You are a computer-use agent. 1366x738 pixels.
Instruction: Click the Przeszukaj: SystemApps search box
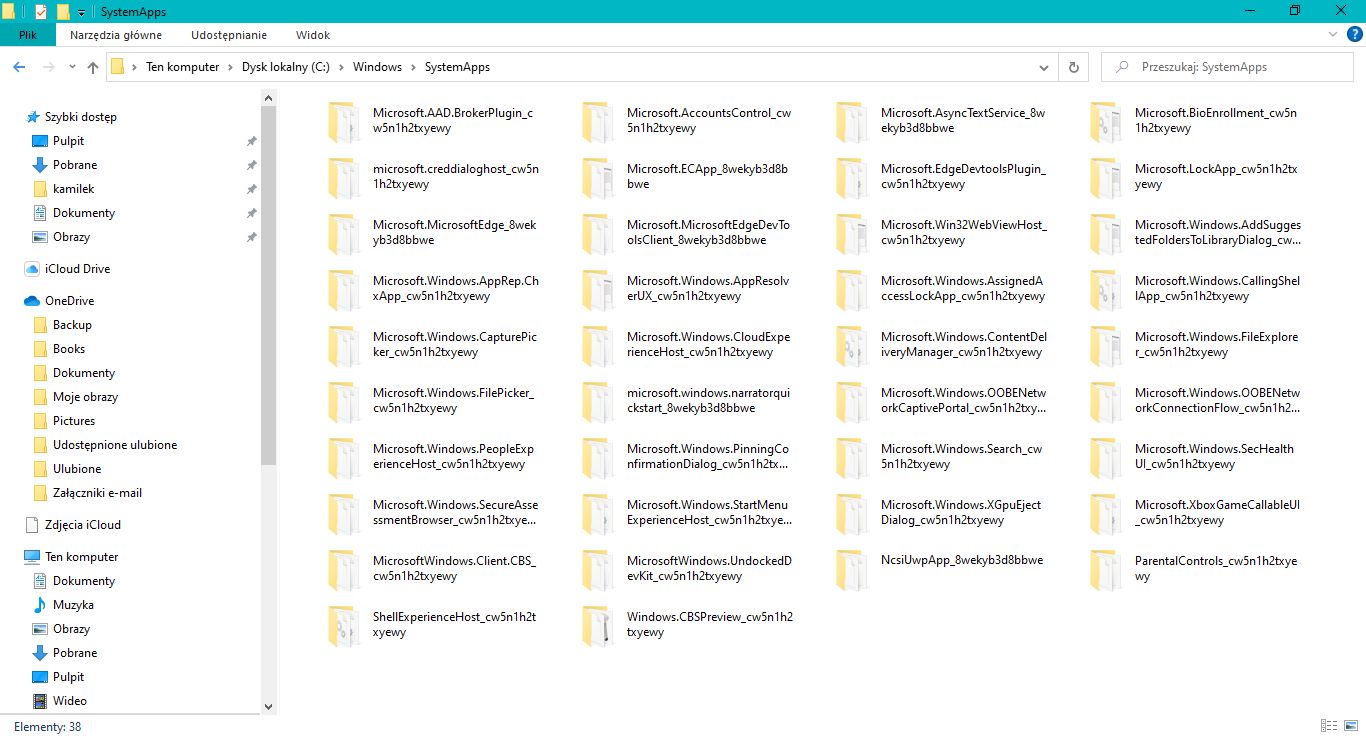(1227, 67)
